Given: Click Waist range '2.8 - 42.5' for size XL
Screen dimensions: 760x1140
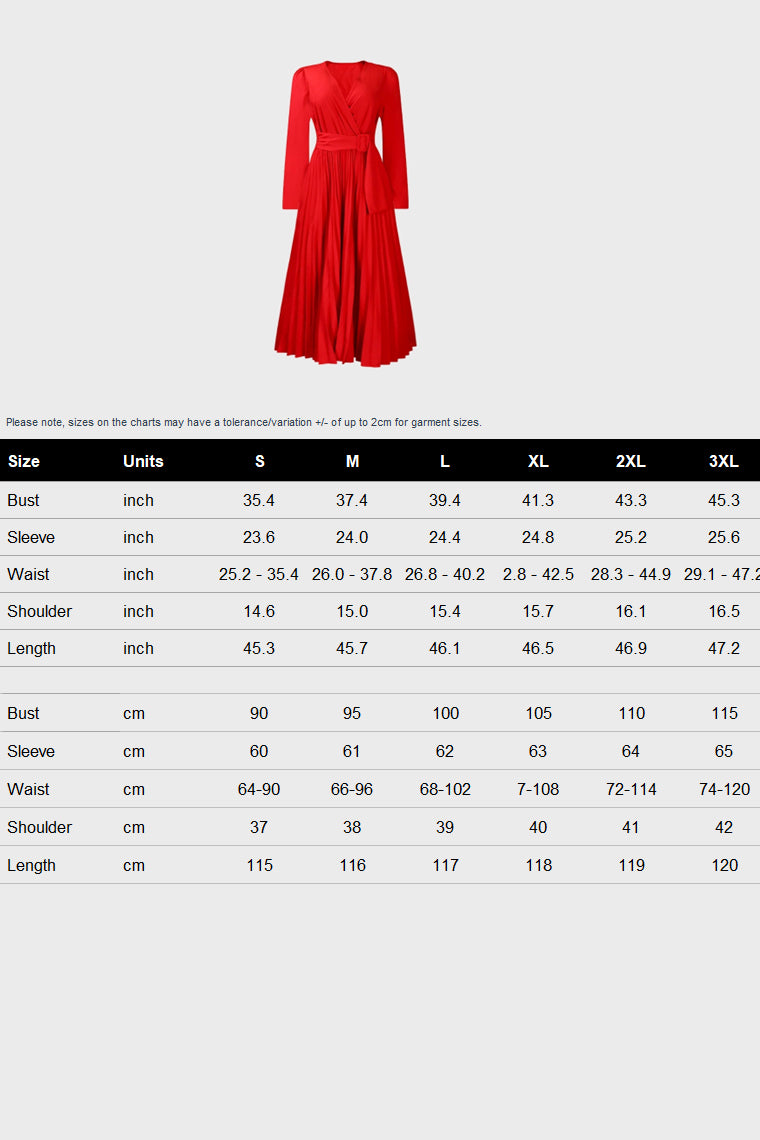Looking at the screenshot, I should coord(538,574).
